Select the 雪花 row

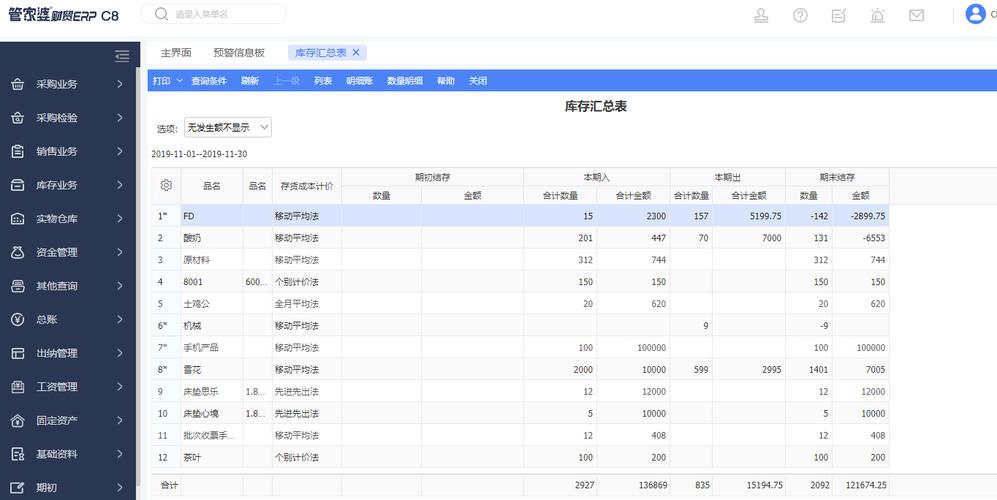coord(520,370)
